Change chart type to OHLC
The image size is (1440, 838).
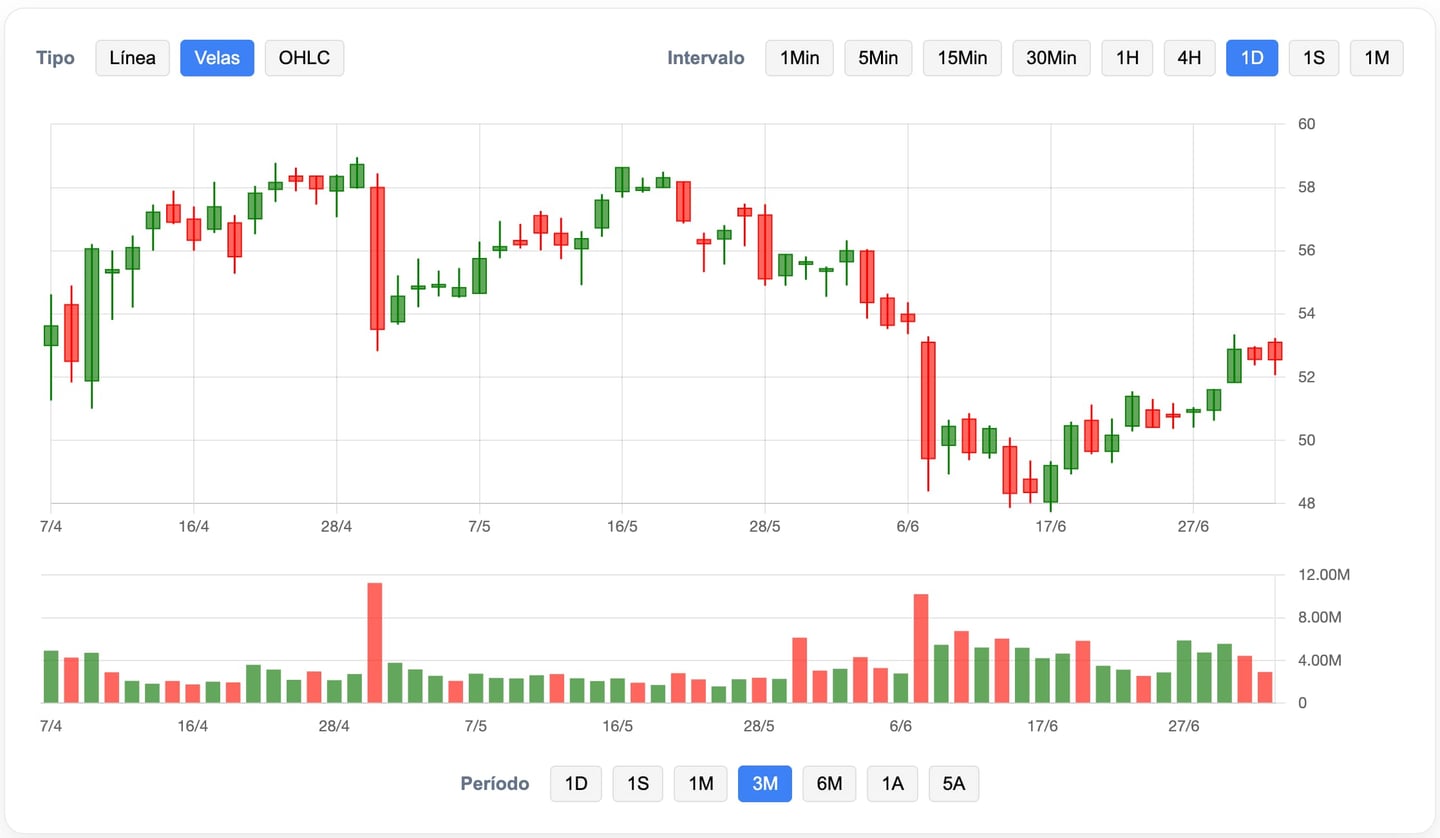coord(304,58)
